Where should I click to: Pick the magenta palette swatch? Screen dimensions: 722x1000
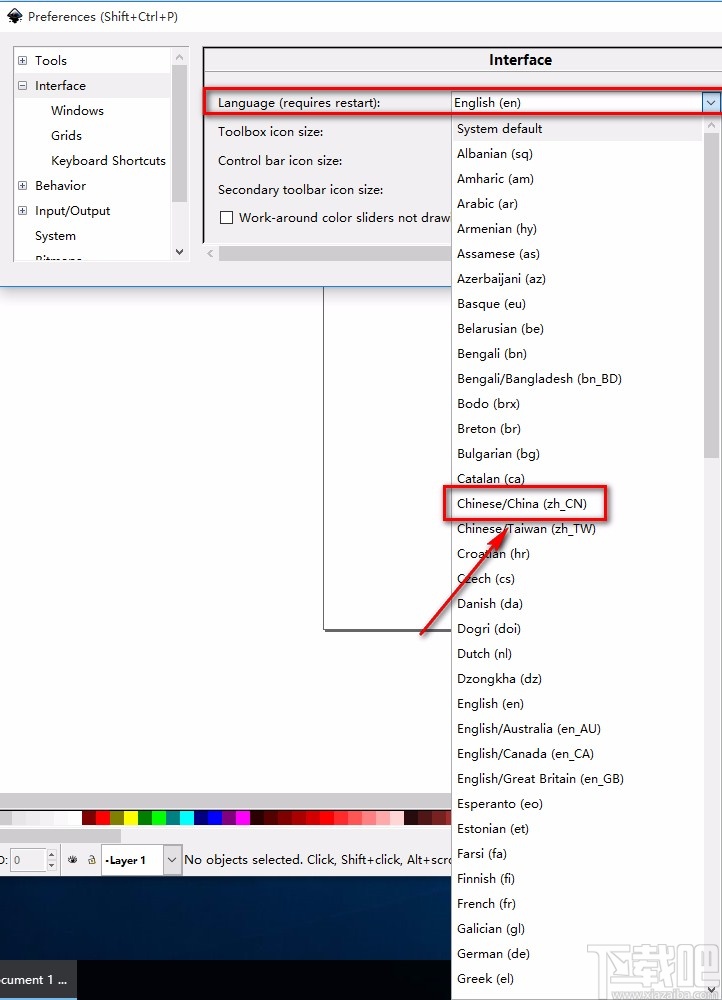coord(243,818)
